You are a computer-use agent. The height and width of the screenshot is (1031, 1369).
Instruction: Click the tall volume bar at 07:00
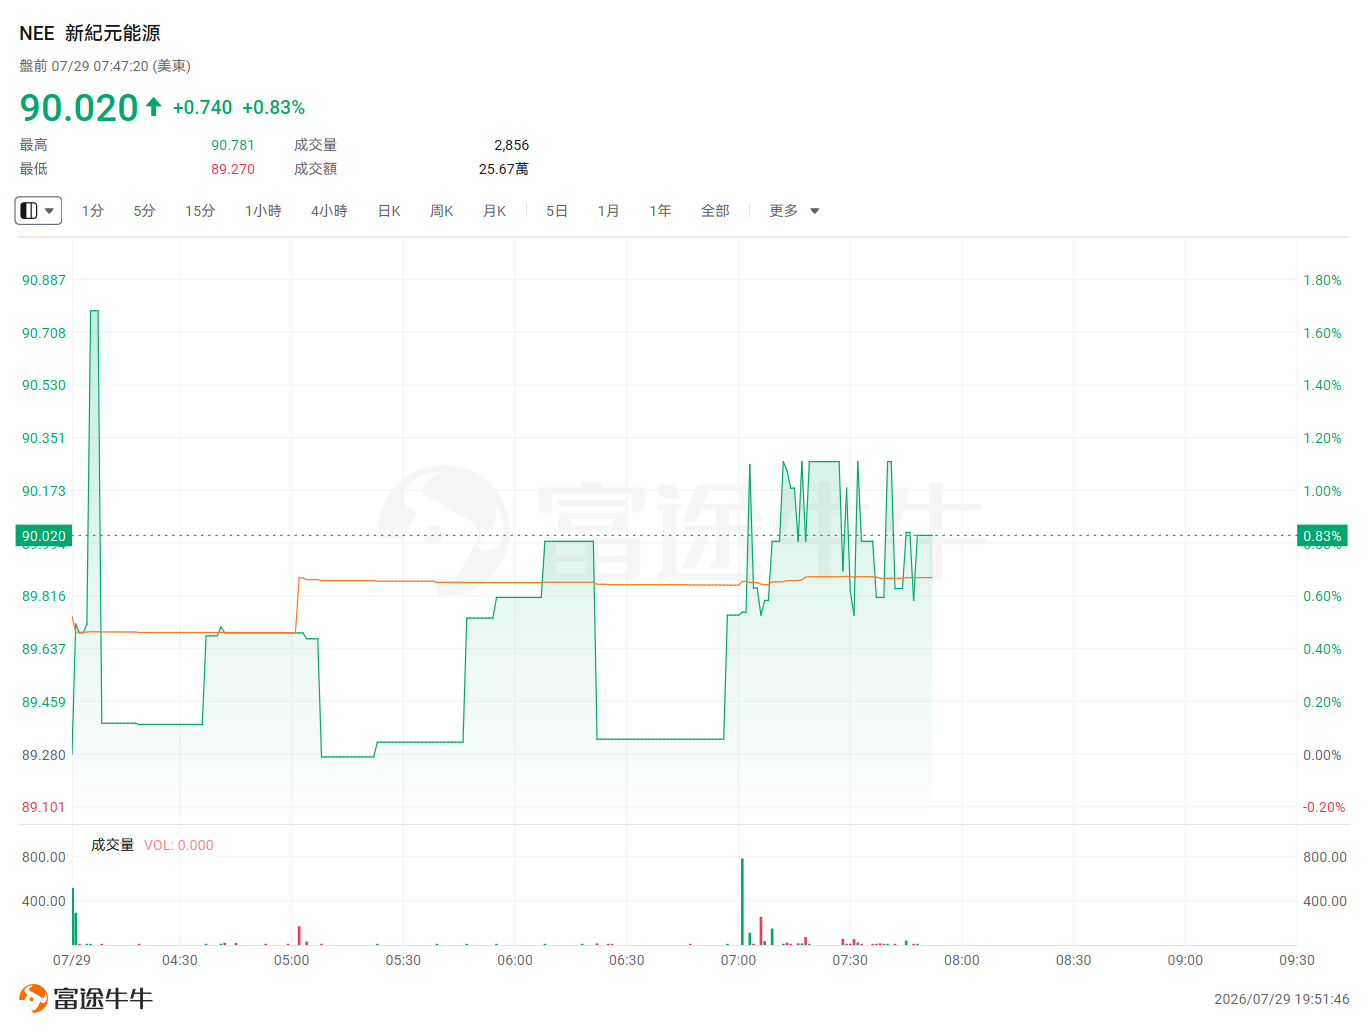742,901
